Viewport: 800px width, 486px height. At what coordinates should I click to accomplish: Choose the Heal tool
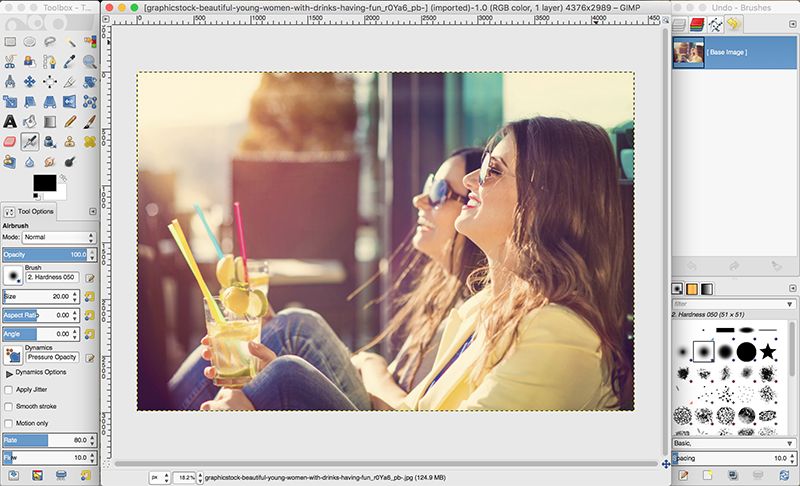pyautogui.click(x=90, y=141)
